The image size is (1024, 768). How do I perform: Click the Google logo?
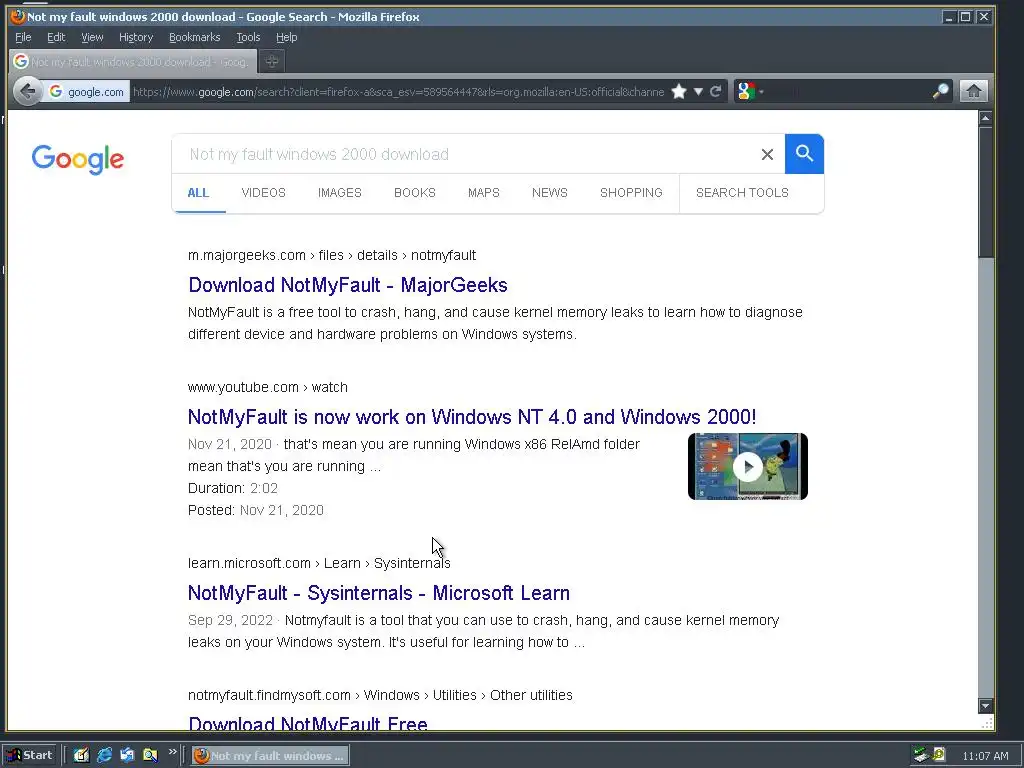coord(78,159)
